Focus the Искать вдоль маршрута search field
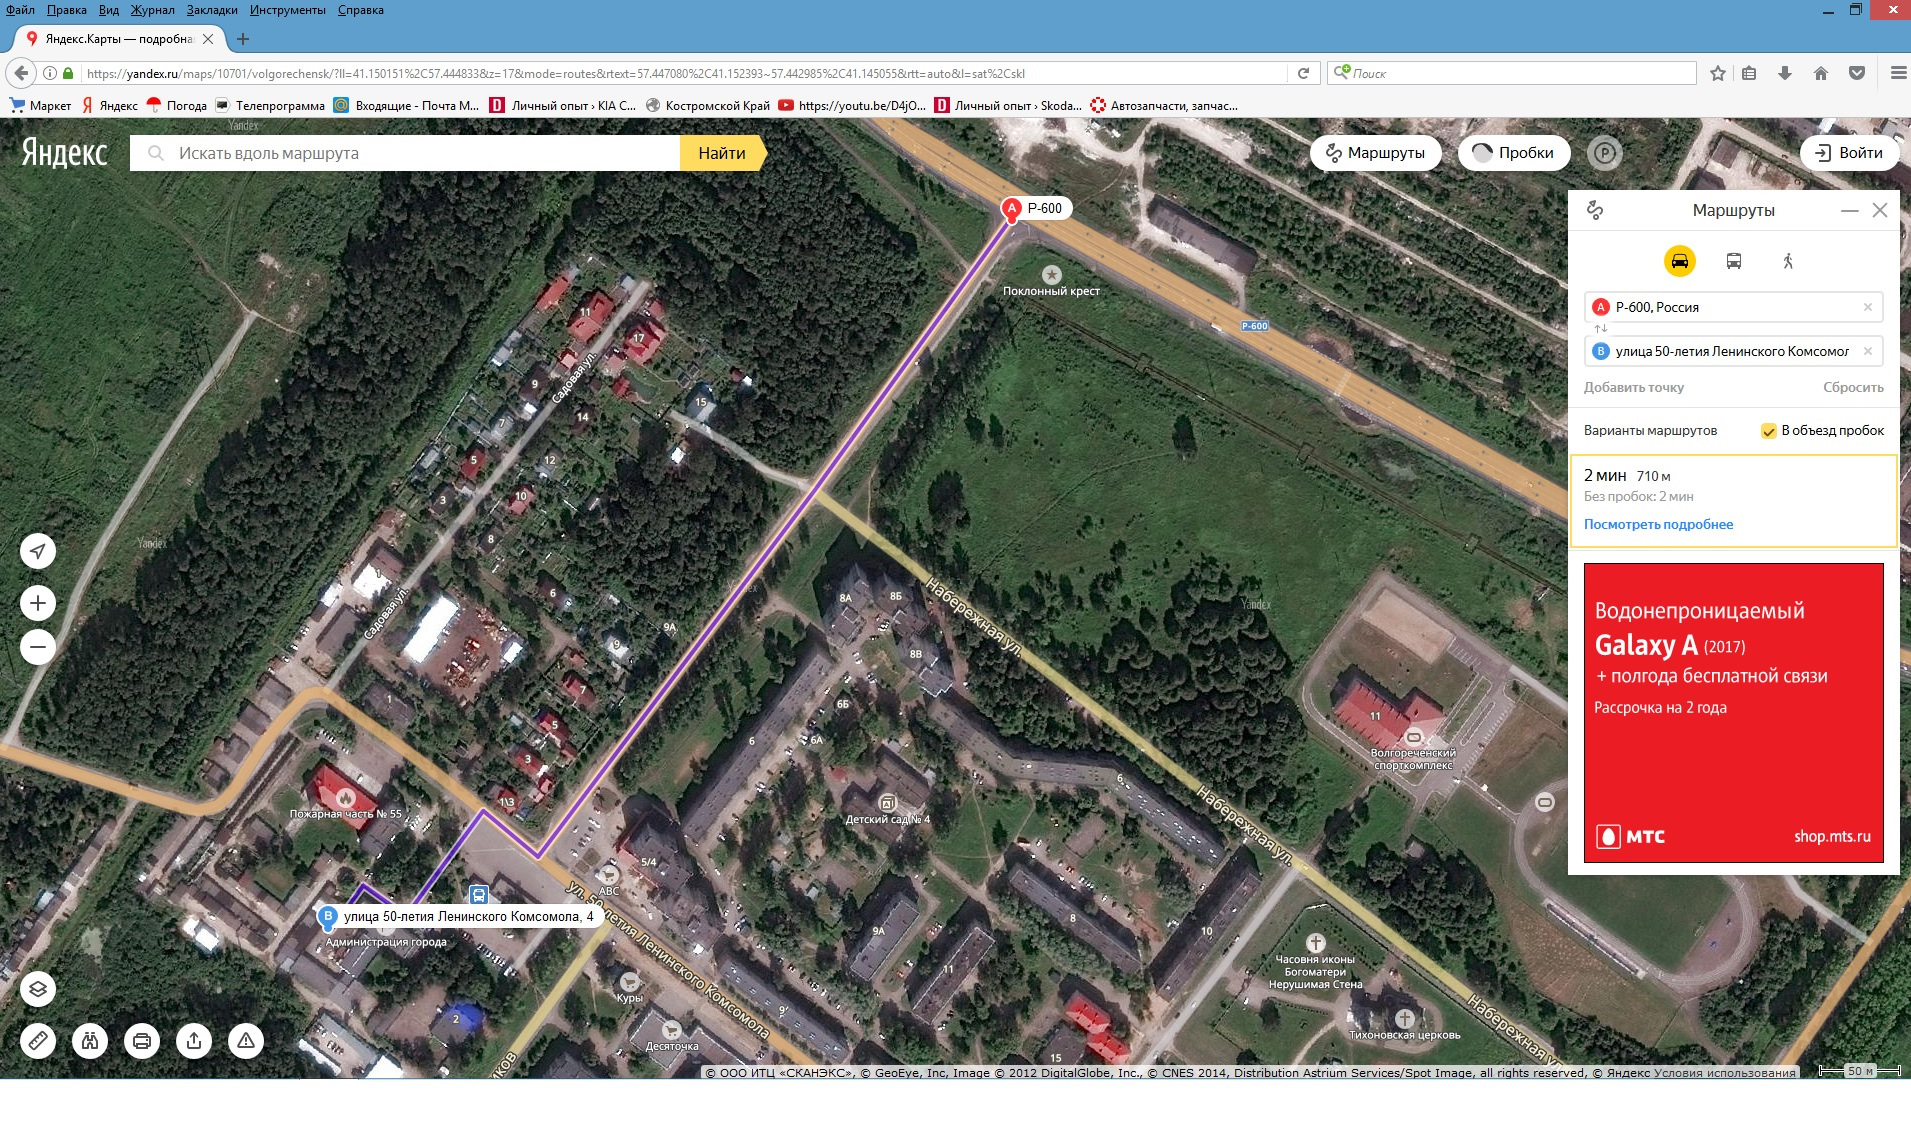The height and width of the screenshot is (1144, 1911). click(x=405, y=153)
